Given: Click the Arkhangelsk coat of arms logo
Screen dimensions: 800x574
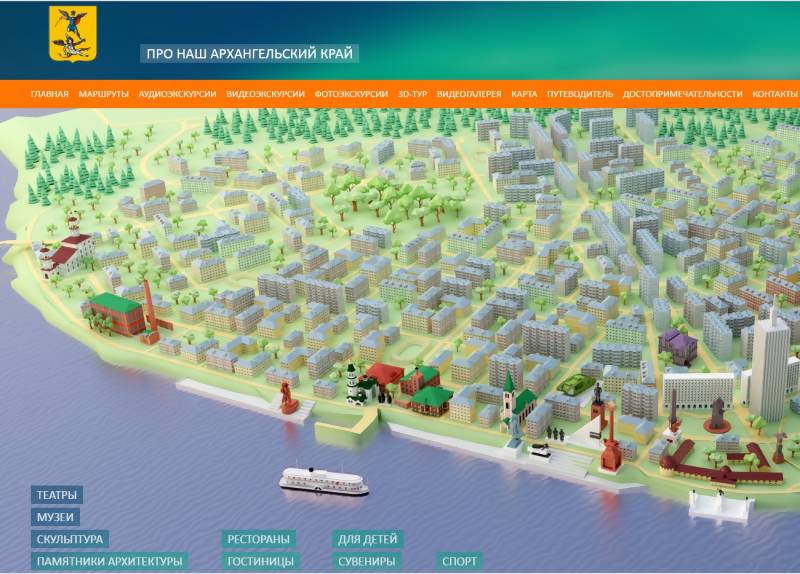Looking at the screenshot, I should [68, 33].
